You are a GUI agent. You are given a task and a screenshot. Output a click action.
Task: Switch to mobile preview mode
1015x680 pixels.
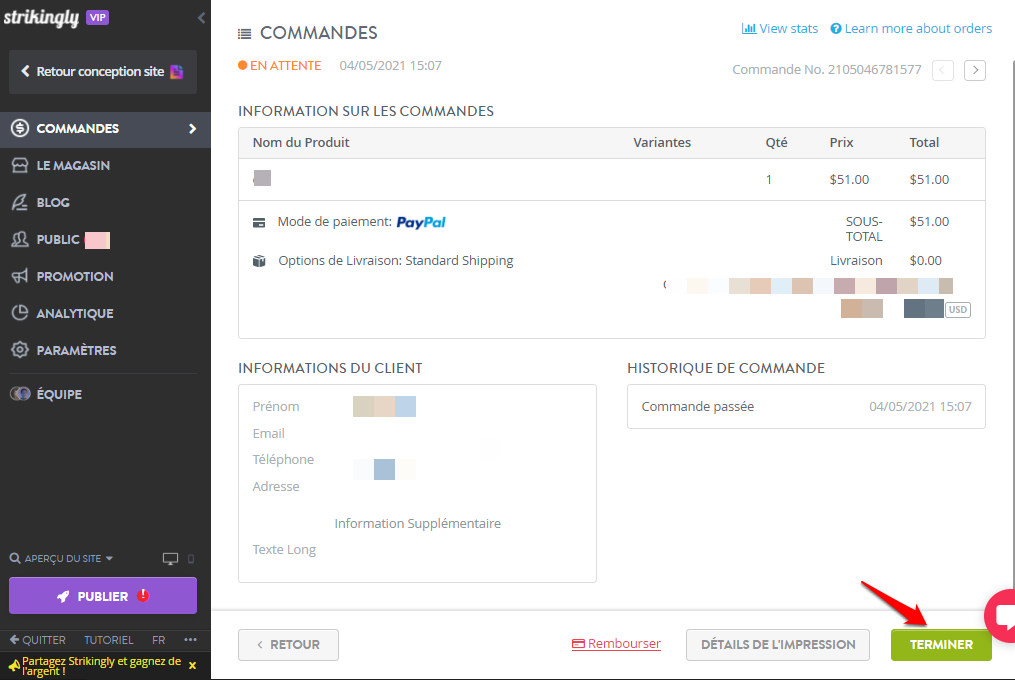coord(190,558)
